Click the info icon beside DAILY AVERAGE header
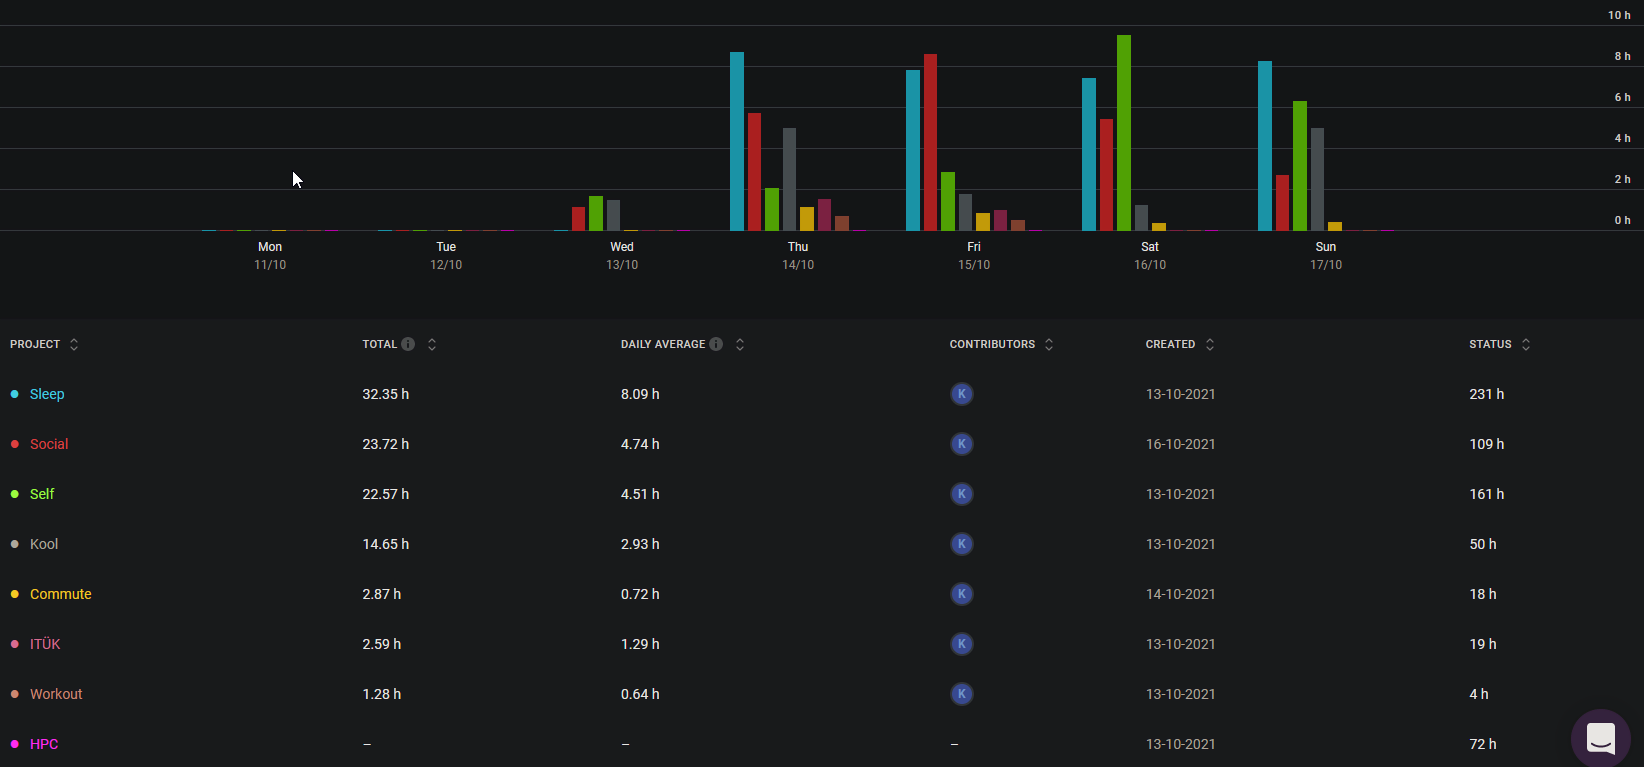Screen dimensions: 1644x767 tap(716, 344)
